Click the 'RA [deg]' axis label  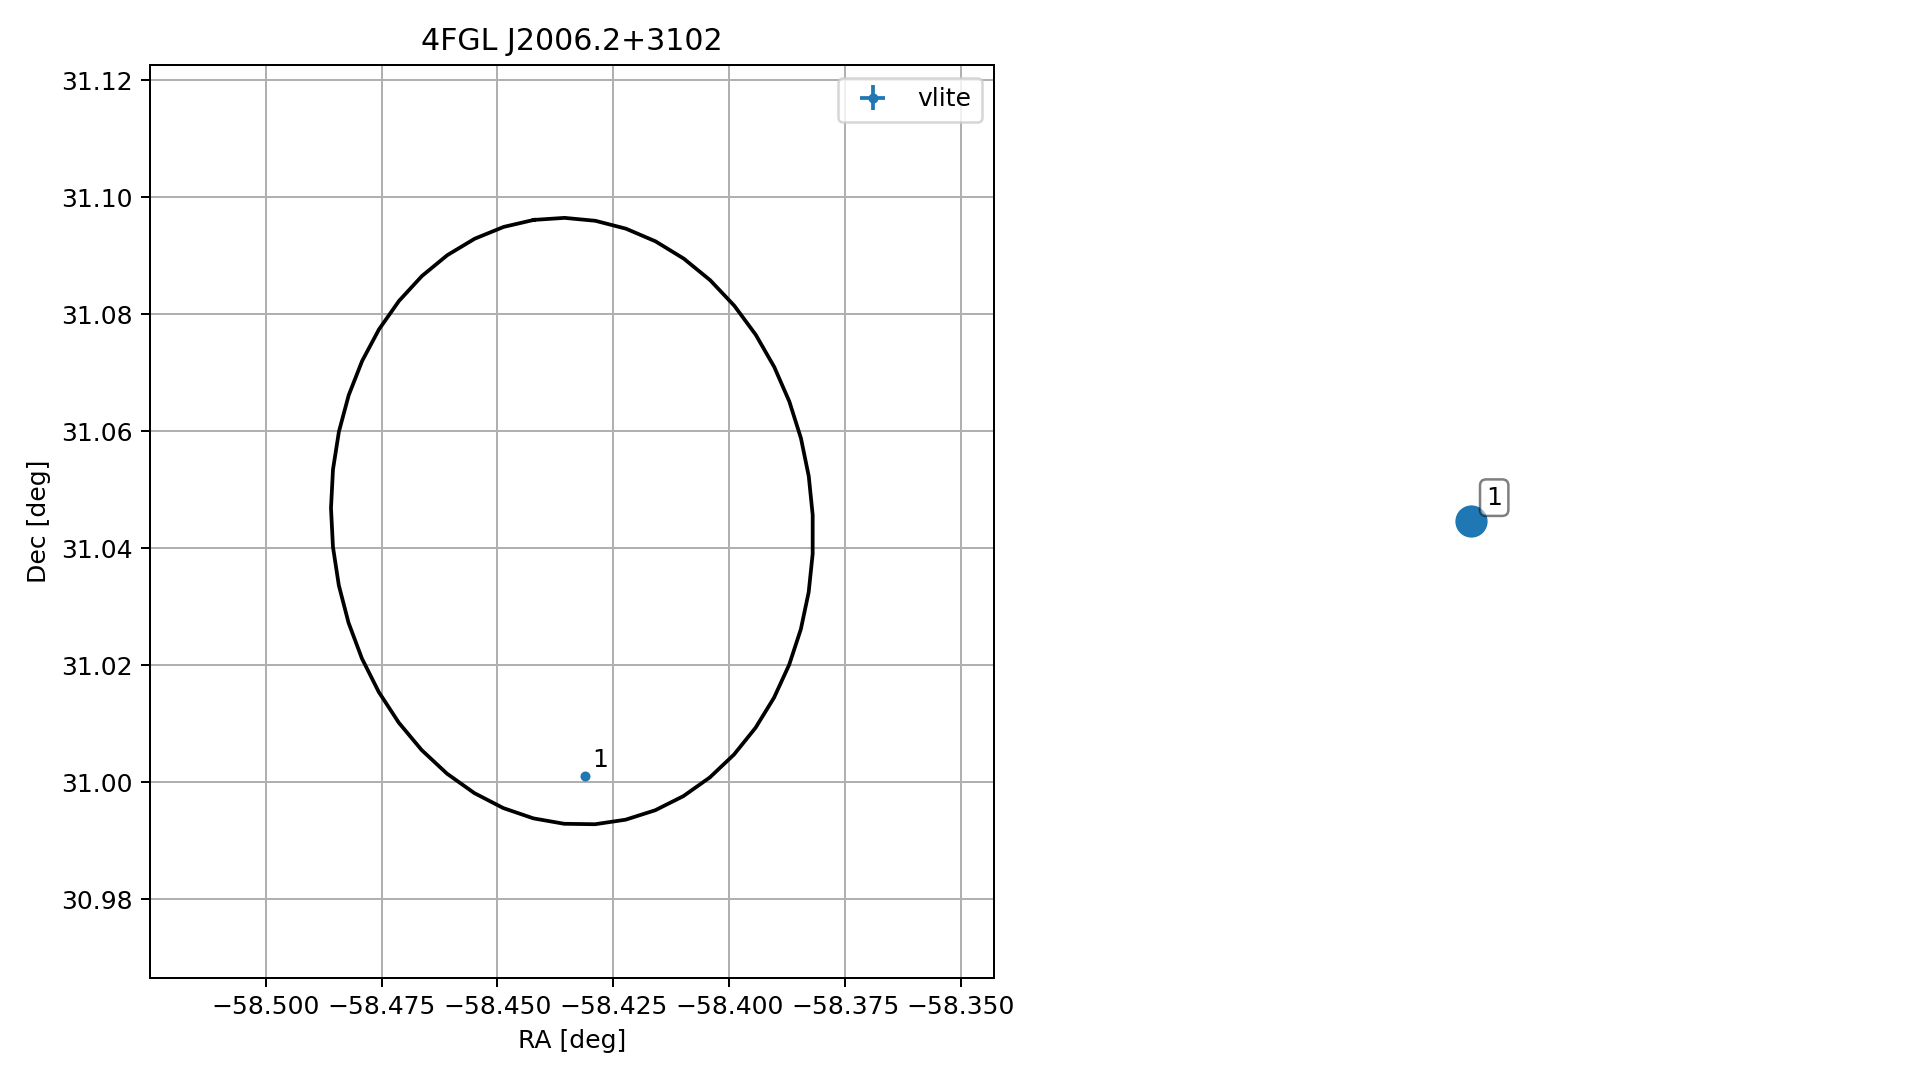click(572, 1040)
